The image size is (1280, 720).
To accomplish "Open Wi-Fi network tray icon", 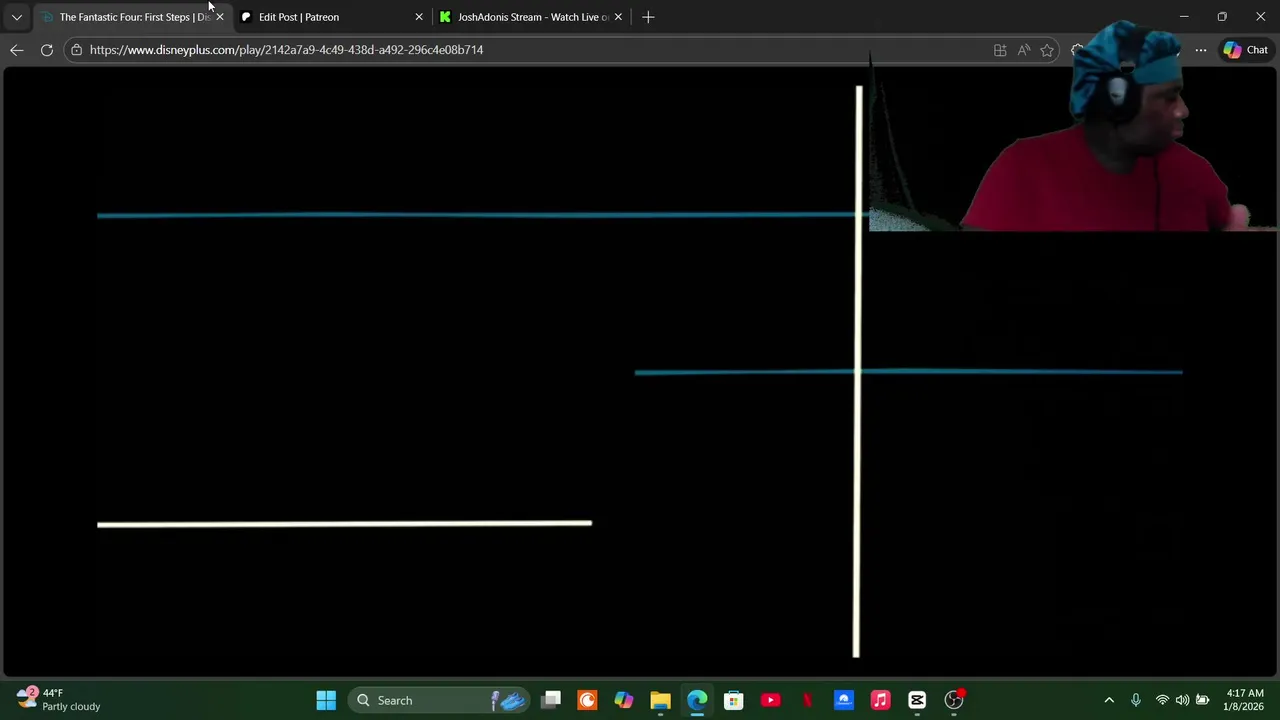I will tap(1162, 700).
